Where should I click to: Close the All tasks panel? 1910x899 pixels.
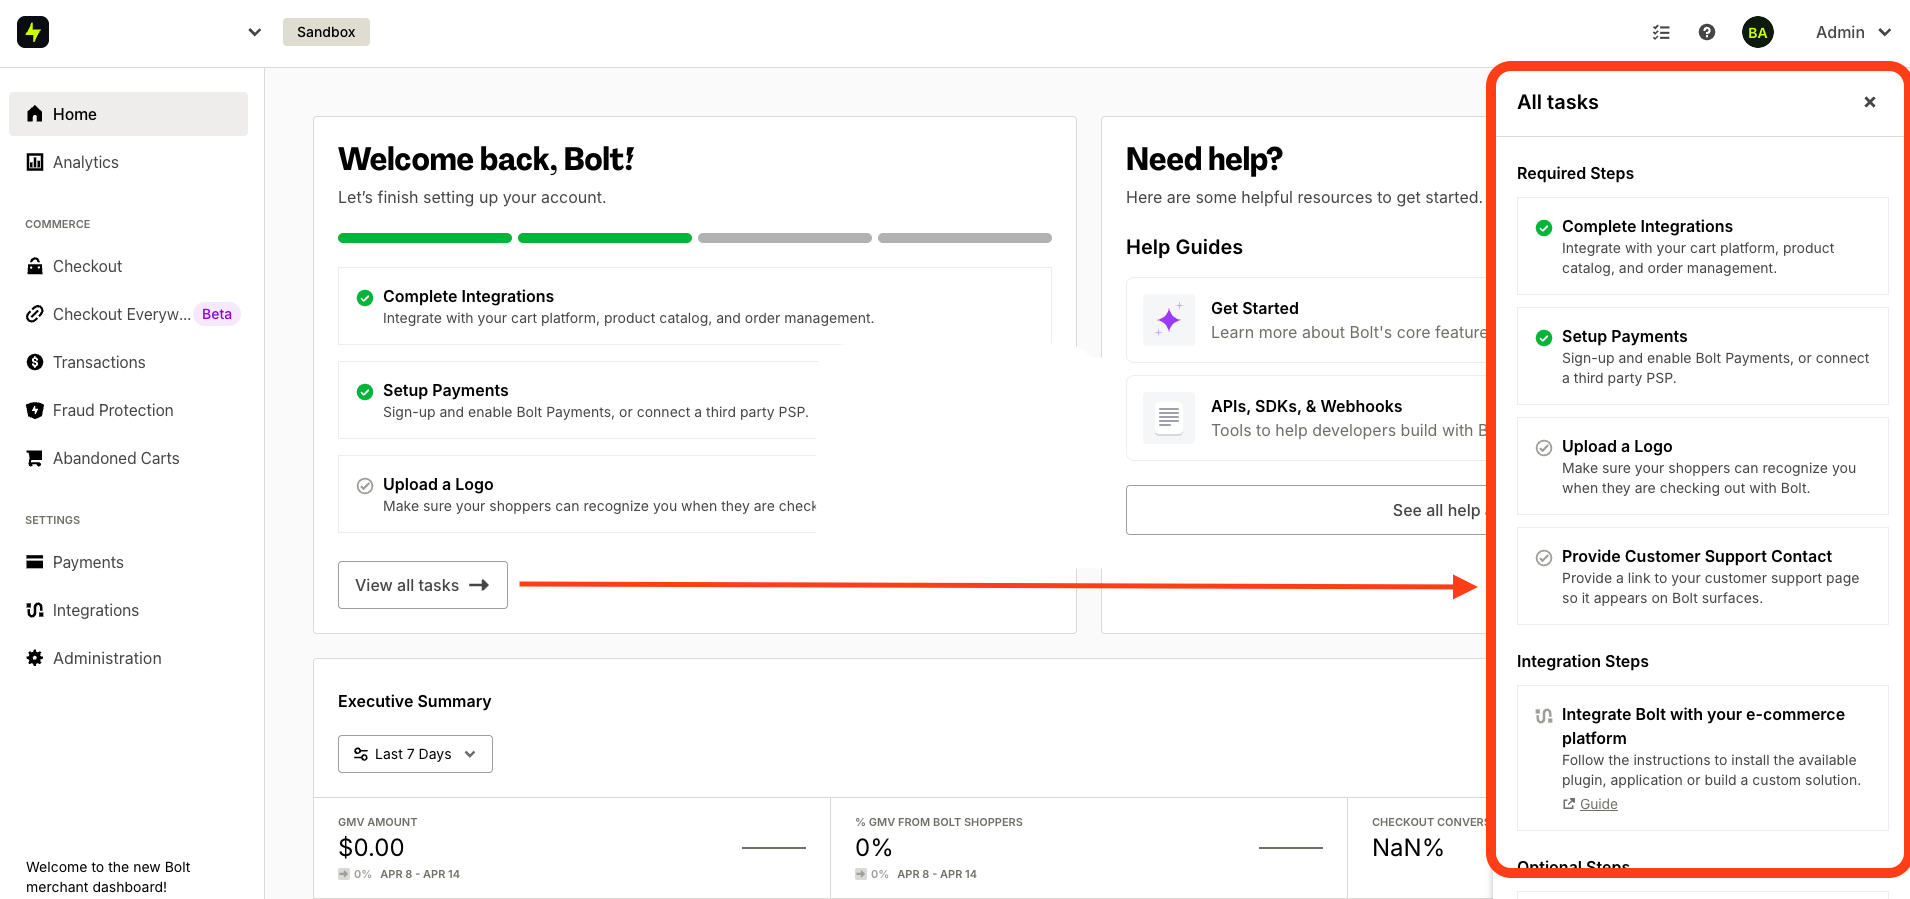tap(1870, 102)
